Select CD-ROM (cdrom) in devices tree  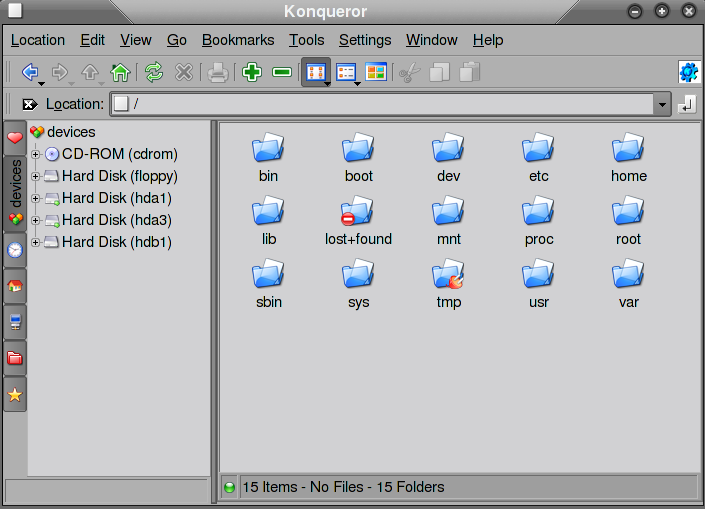[x=112, y=154]
